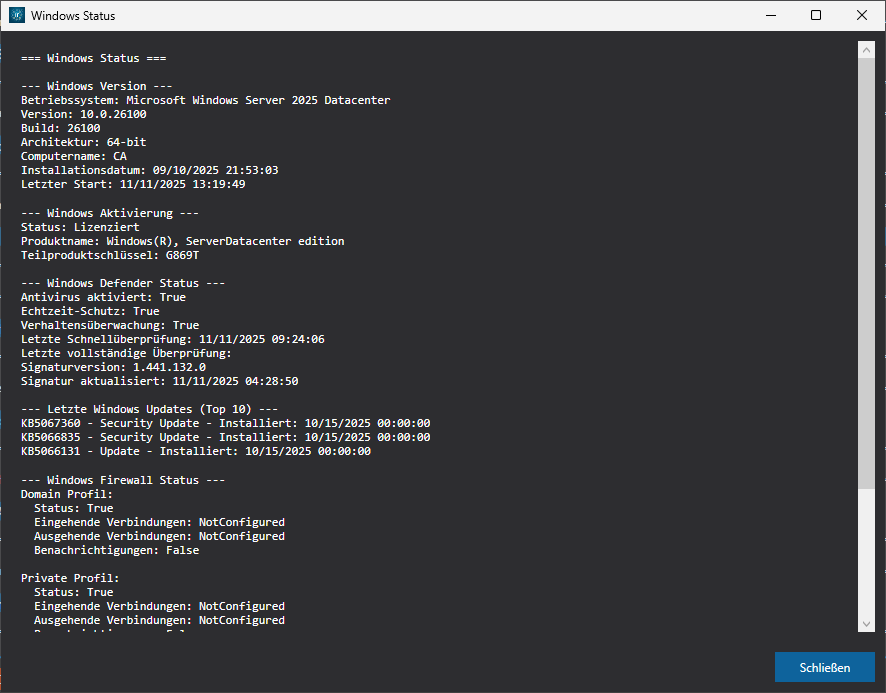Click the 'Domain Profil:' firewall heading
Screen dimensions: 886x693
[67, 494]
